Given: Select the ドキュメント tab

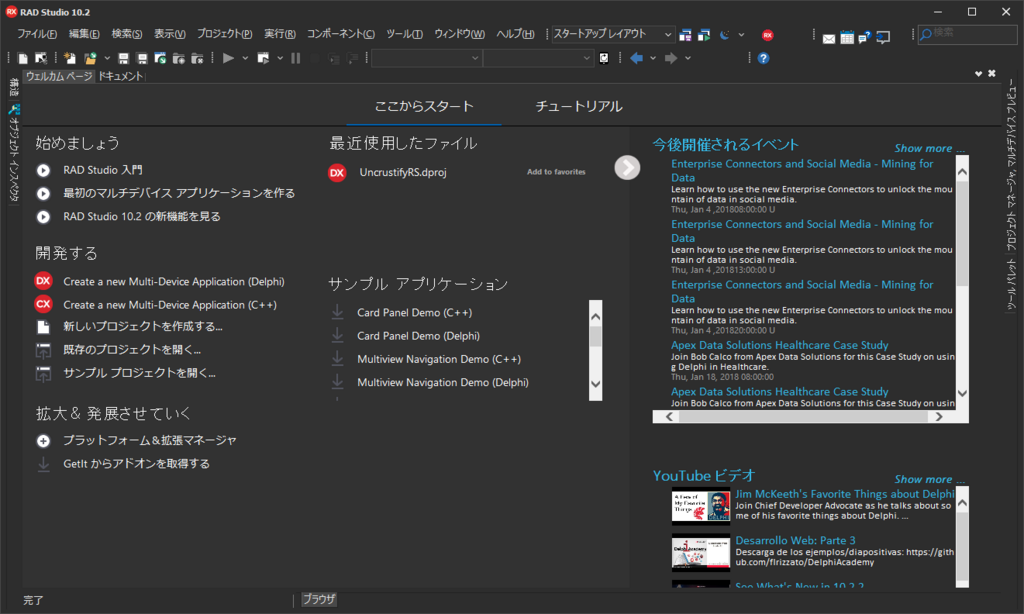Looking at the screenshot, I should 120,76.
